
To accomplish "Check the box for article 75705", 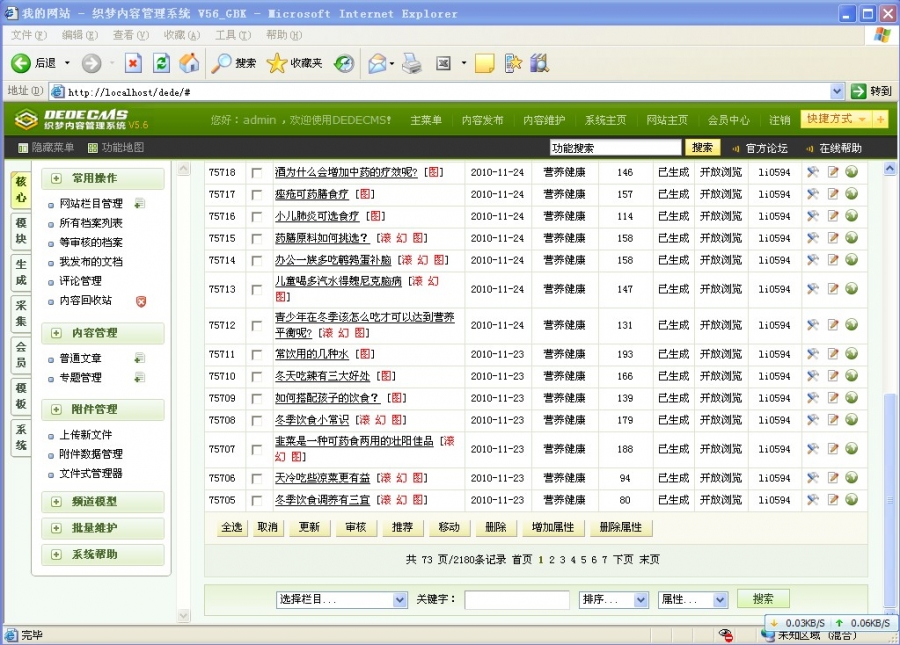I will click(257, 500).
